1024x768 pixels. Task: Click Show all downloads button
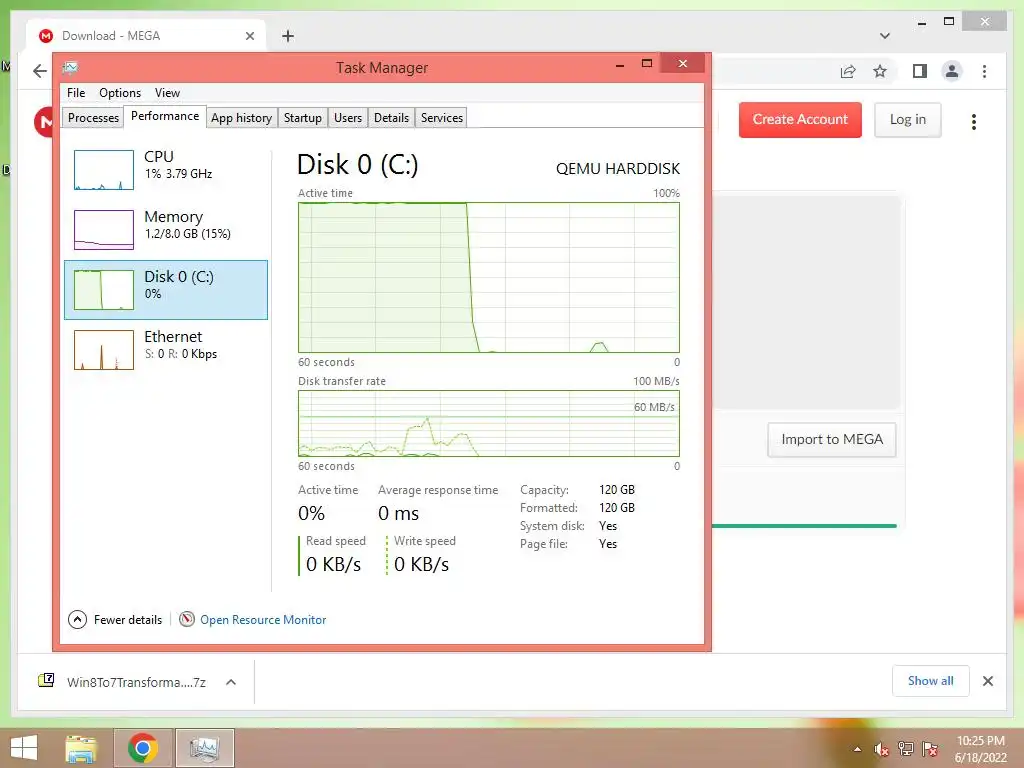[930, 681]
